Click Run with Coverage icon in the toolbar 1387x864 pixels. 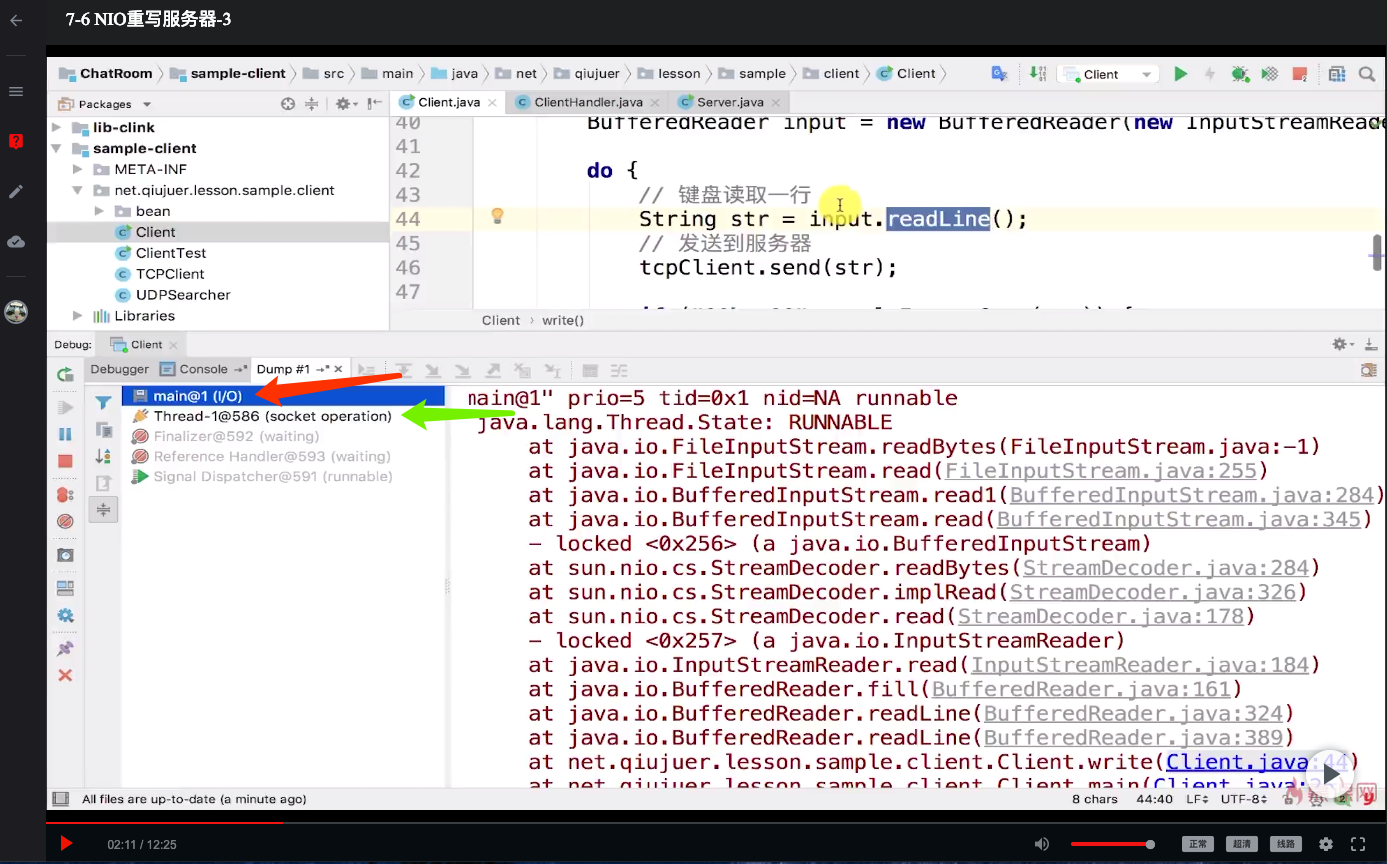(1270, 74)
